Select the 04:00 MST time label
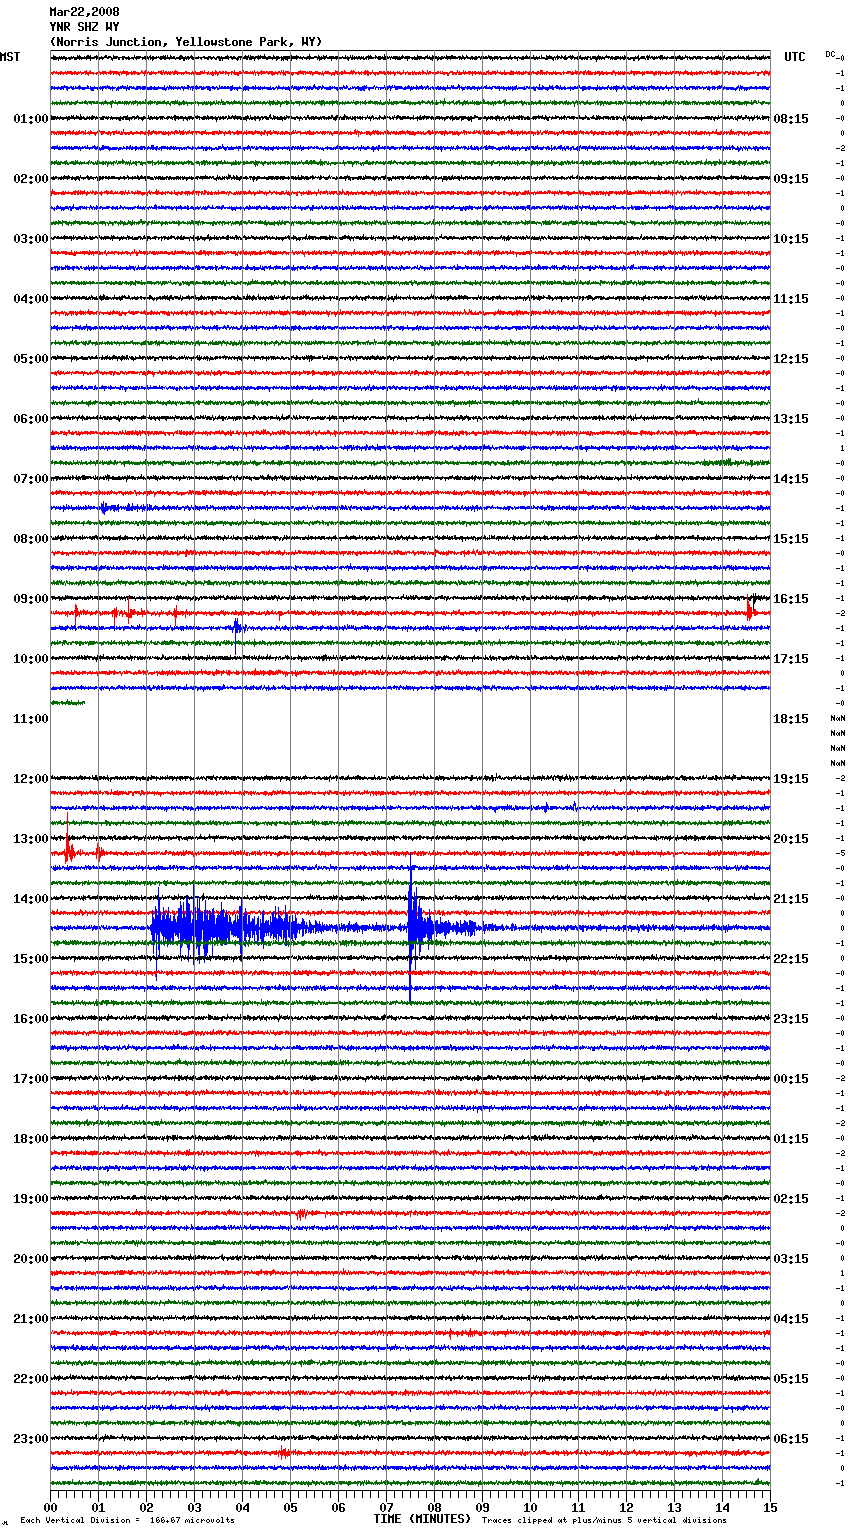Viewport: 850px width, 1534px height. click(31, 299)
